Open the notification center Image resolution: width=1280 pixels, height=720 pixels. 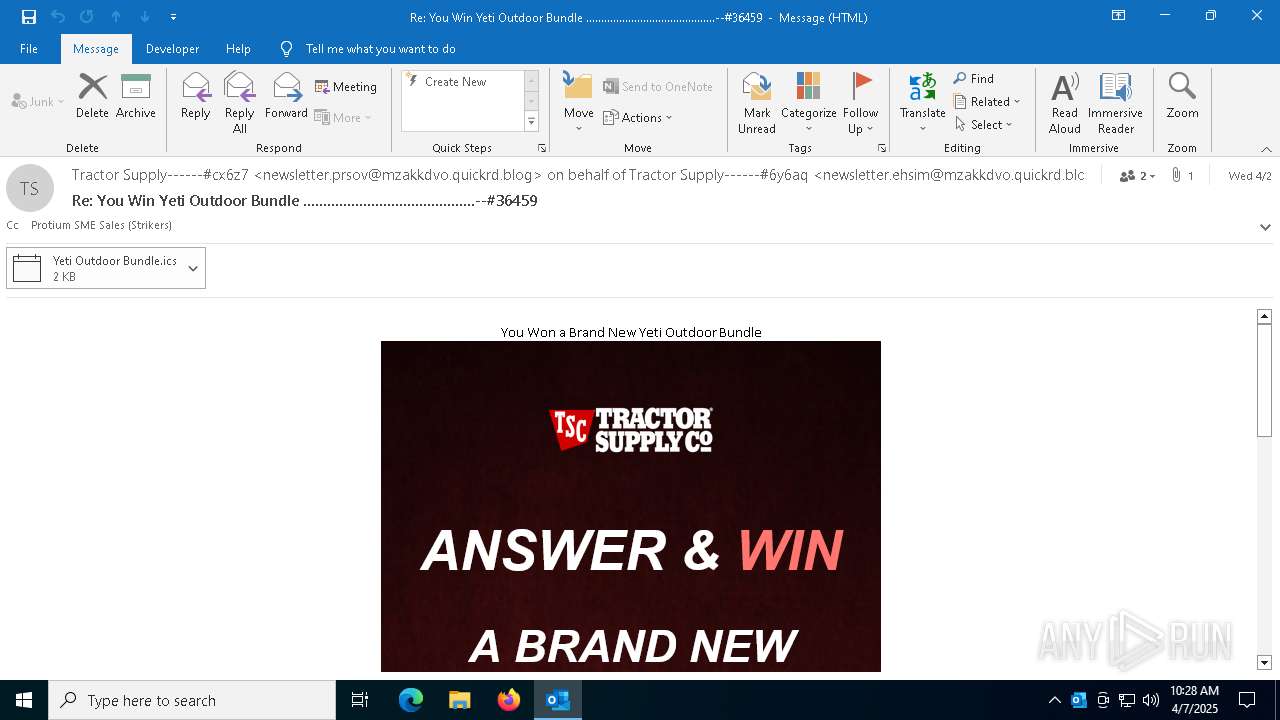[x=1247, y=700]
